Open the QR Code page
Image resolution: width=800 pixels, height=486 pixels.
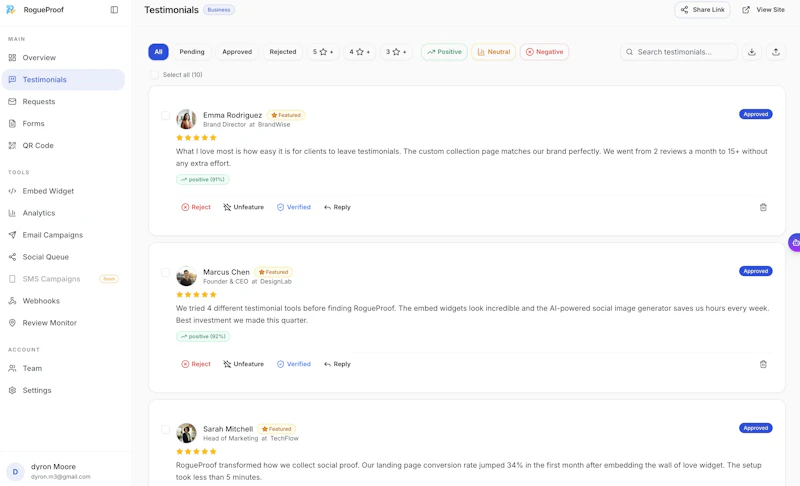[63, 145]
